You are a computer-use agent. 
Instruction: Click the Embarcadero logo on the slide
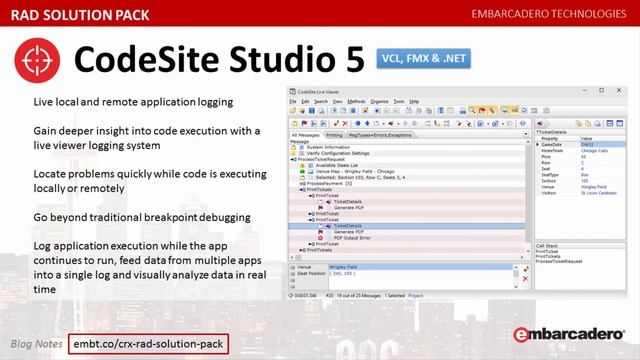click(x=569, y=334)
